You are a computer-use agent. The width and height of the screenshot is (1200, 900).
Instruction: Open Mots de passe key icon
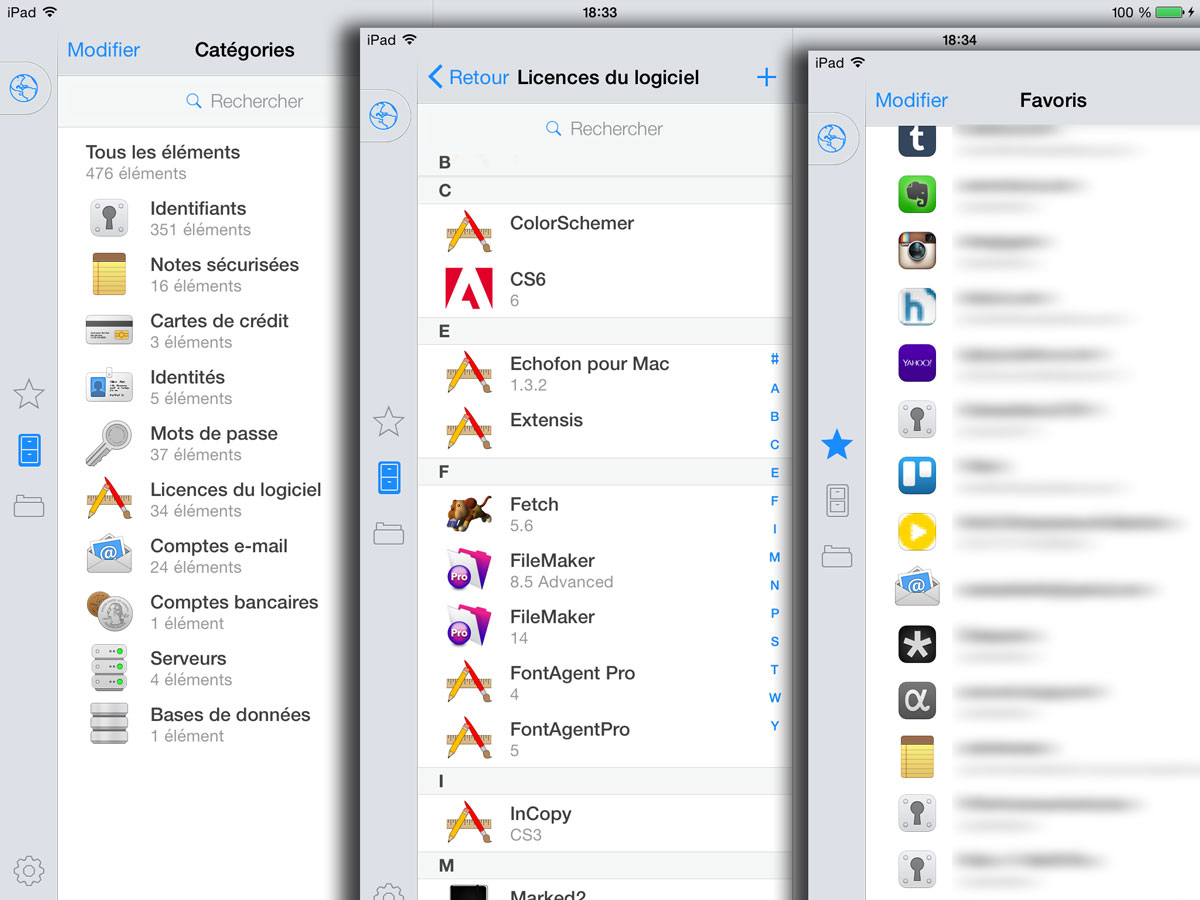point(108,443)
